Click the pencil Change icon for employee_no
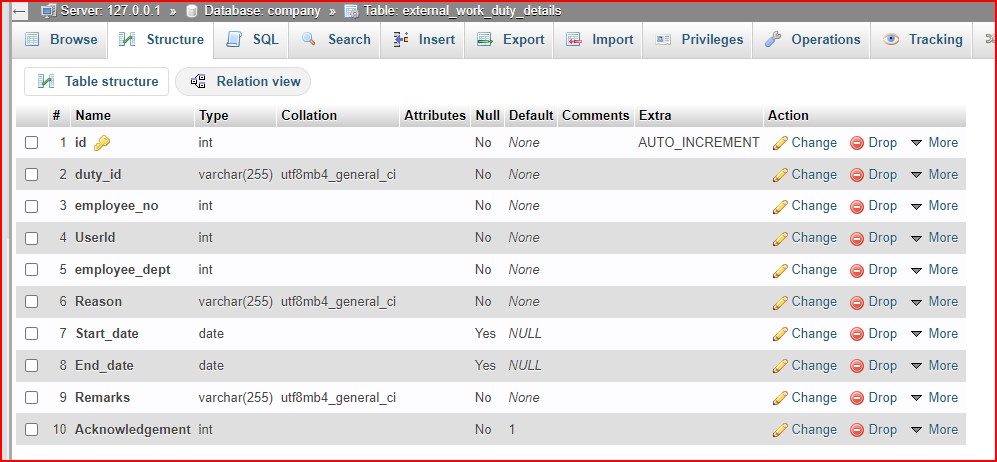997x462 pixels. pyautogui.click(x=780, y=207)
